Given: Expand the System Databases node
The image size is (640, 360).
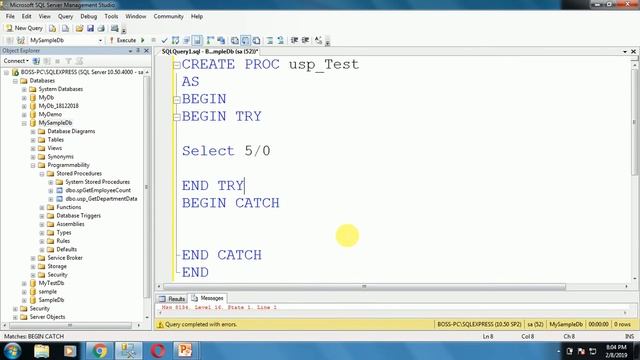Looking at the screenshot, I should click(x=24, y=89).
